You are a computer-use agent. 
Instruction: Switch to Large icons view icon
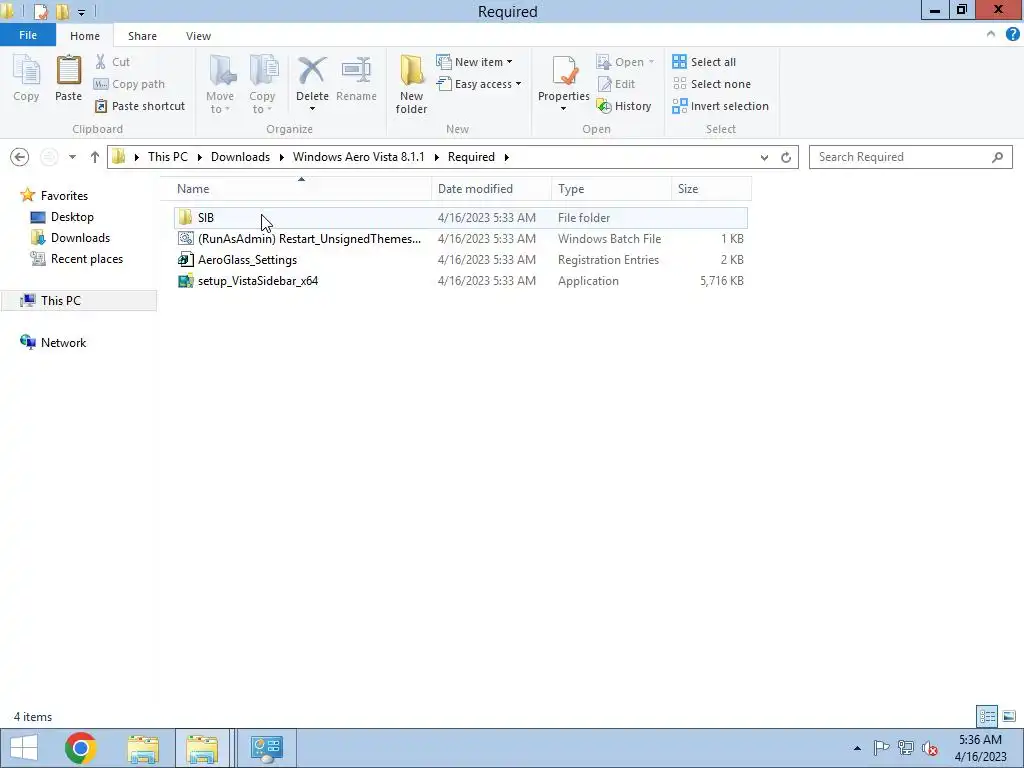tap(1009, 716)
